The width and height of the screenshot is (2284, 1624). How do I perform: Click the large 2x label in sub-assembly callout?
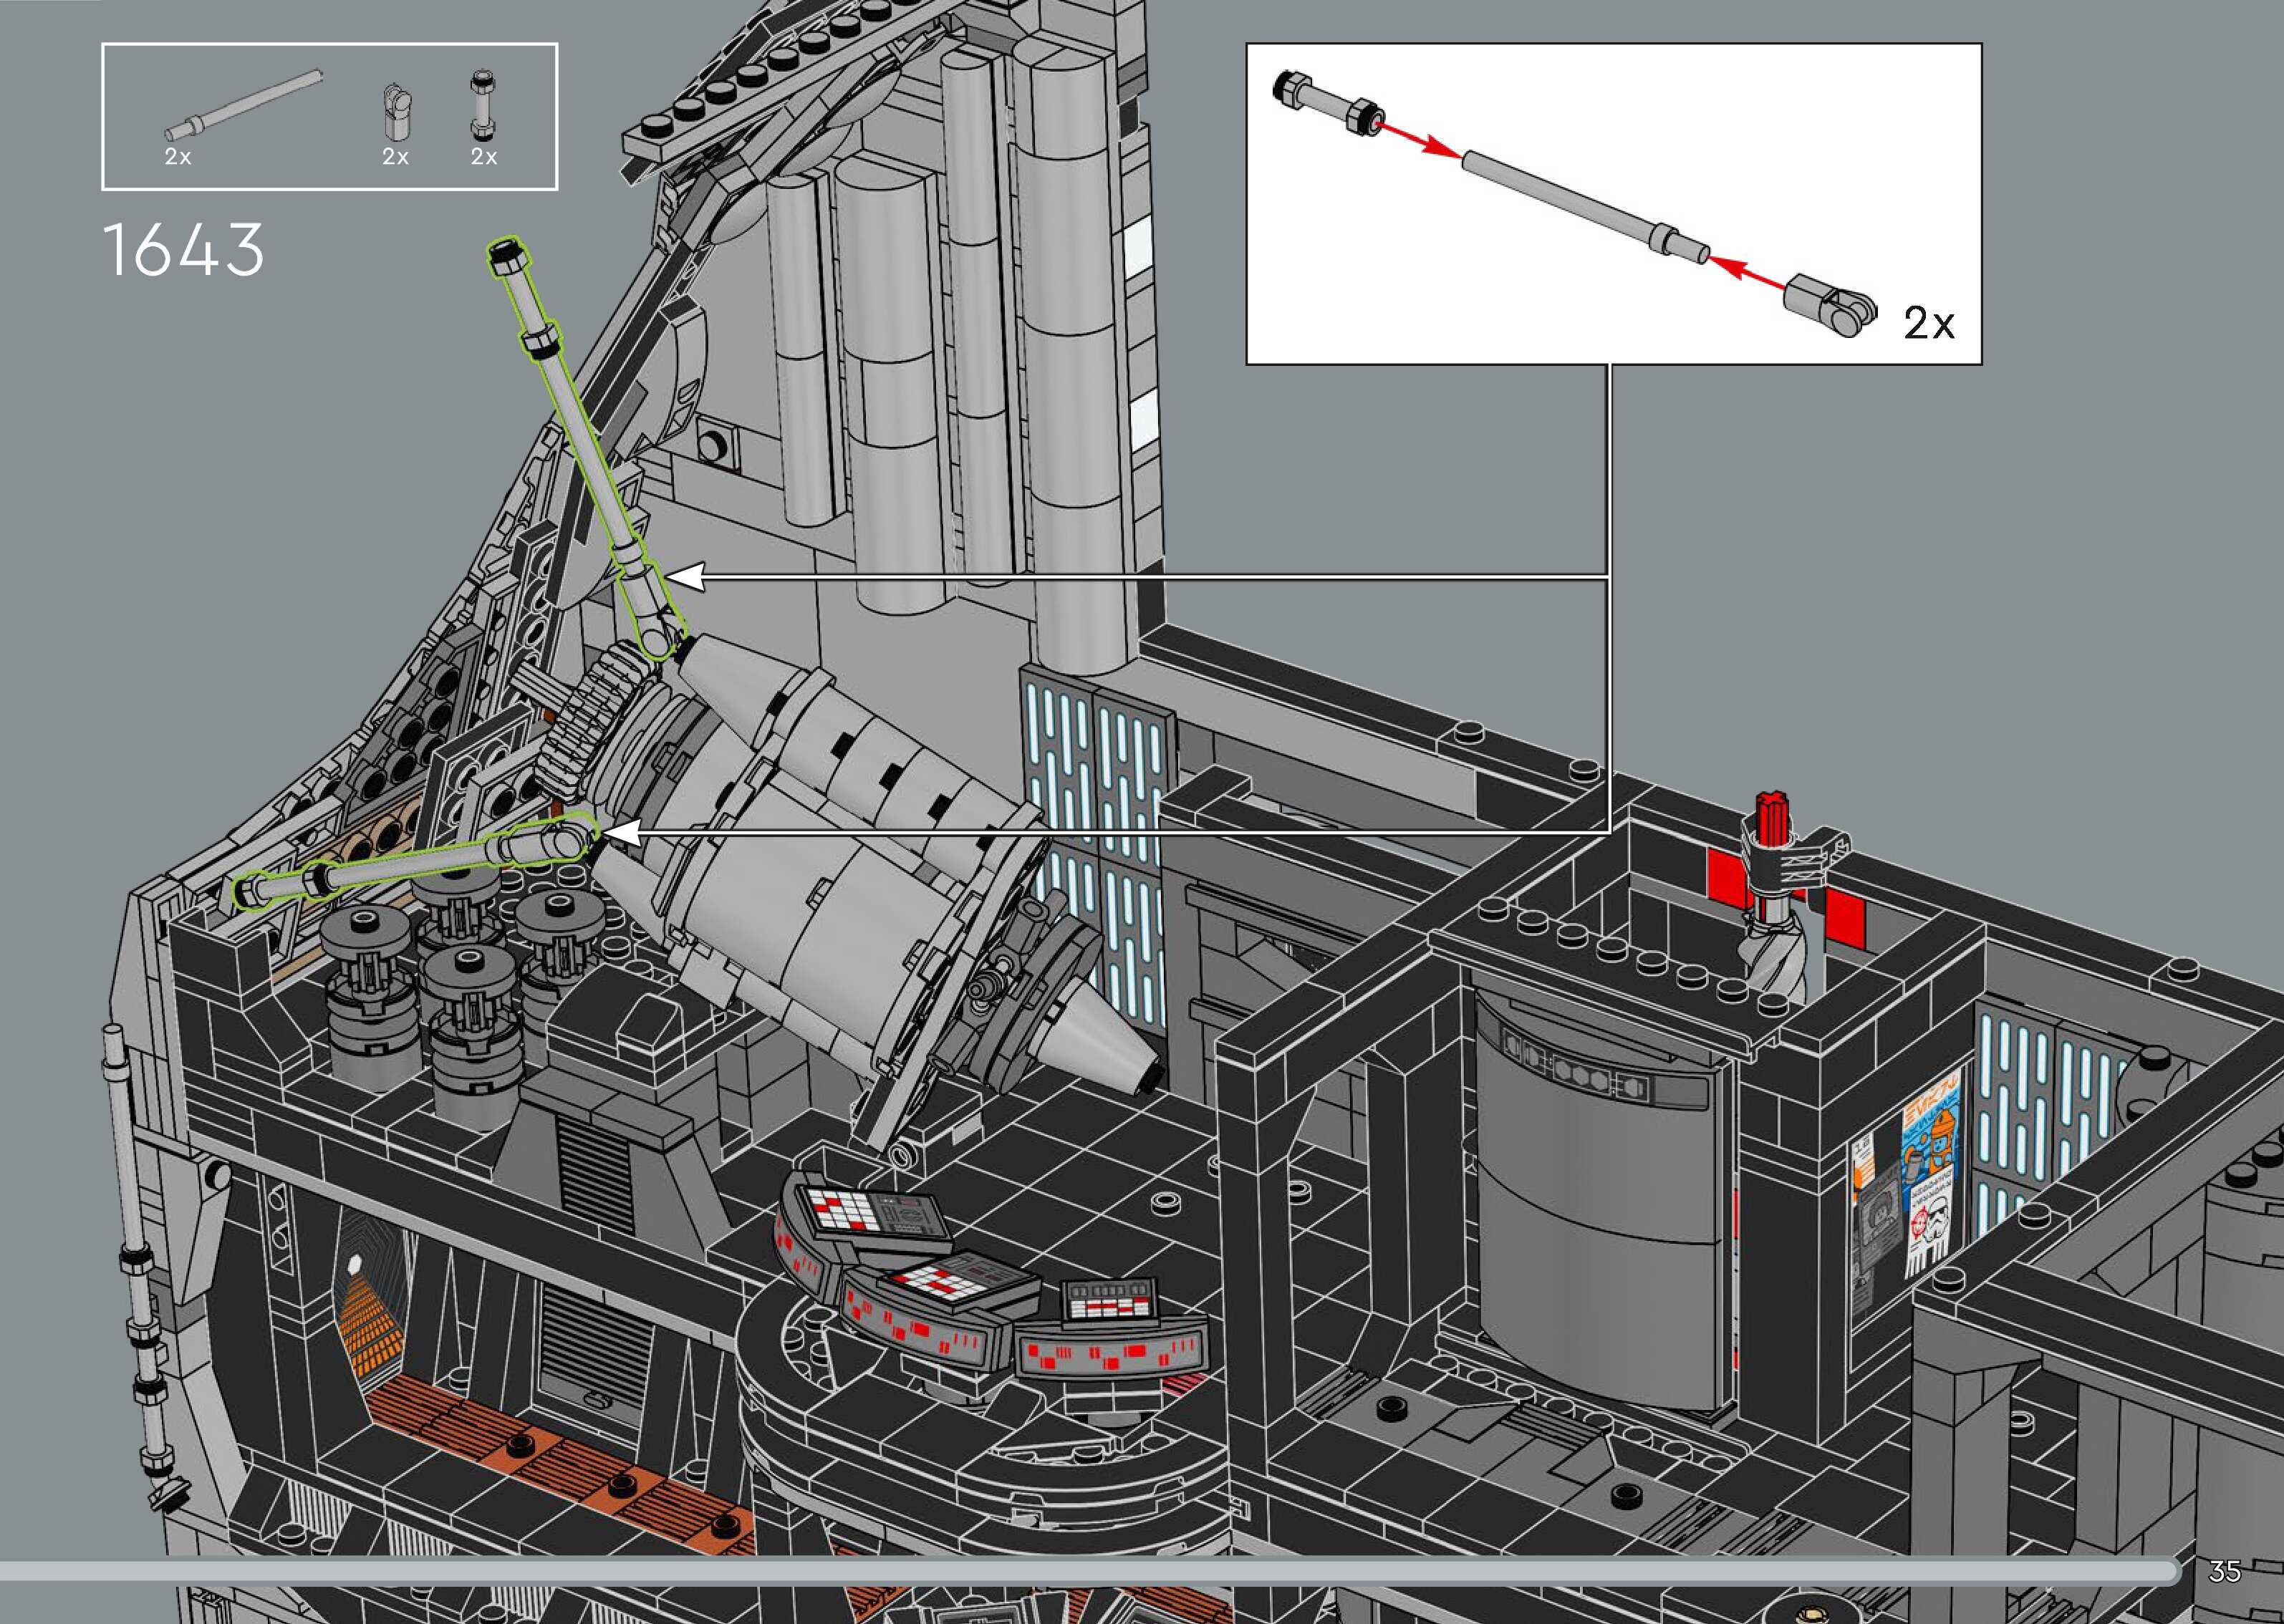pos(1928,323)
